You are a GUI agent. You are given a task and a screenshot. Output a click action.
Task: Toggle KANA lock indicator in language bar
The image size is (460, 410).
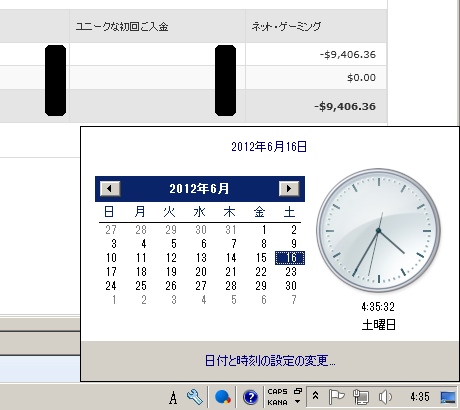click(277, 402)
